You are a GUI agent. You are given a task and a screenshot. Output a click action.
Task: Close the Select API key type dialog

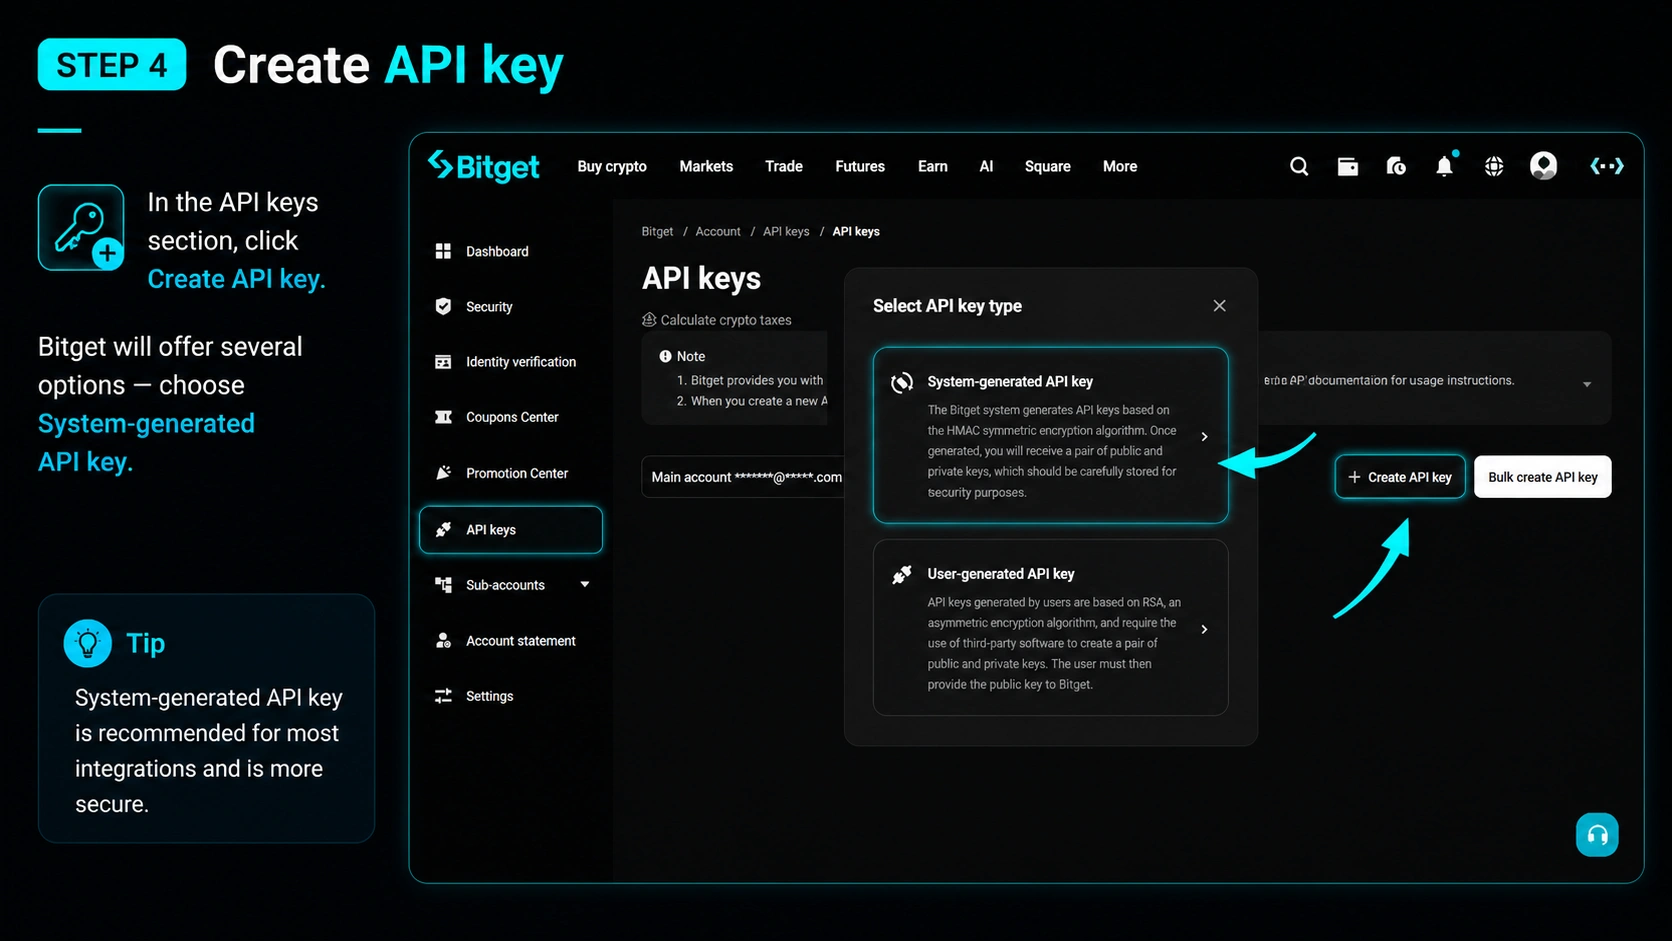coord(1219,306)
